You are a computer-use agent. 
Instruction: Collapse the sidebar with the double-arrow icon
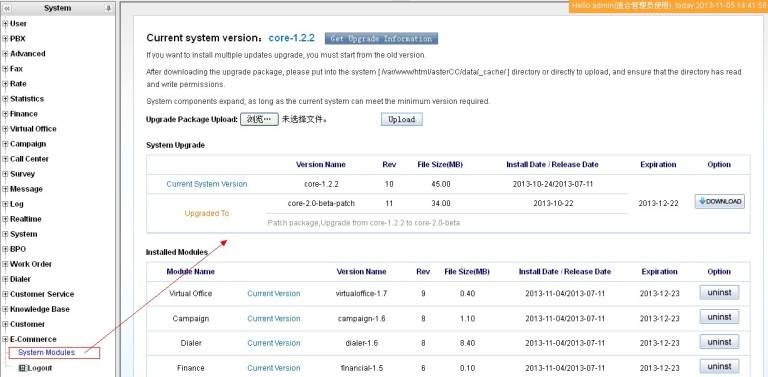tap(7, 8)
